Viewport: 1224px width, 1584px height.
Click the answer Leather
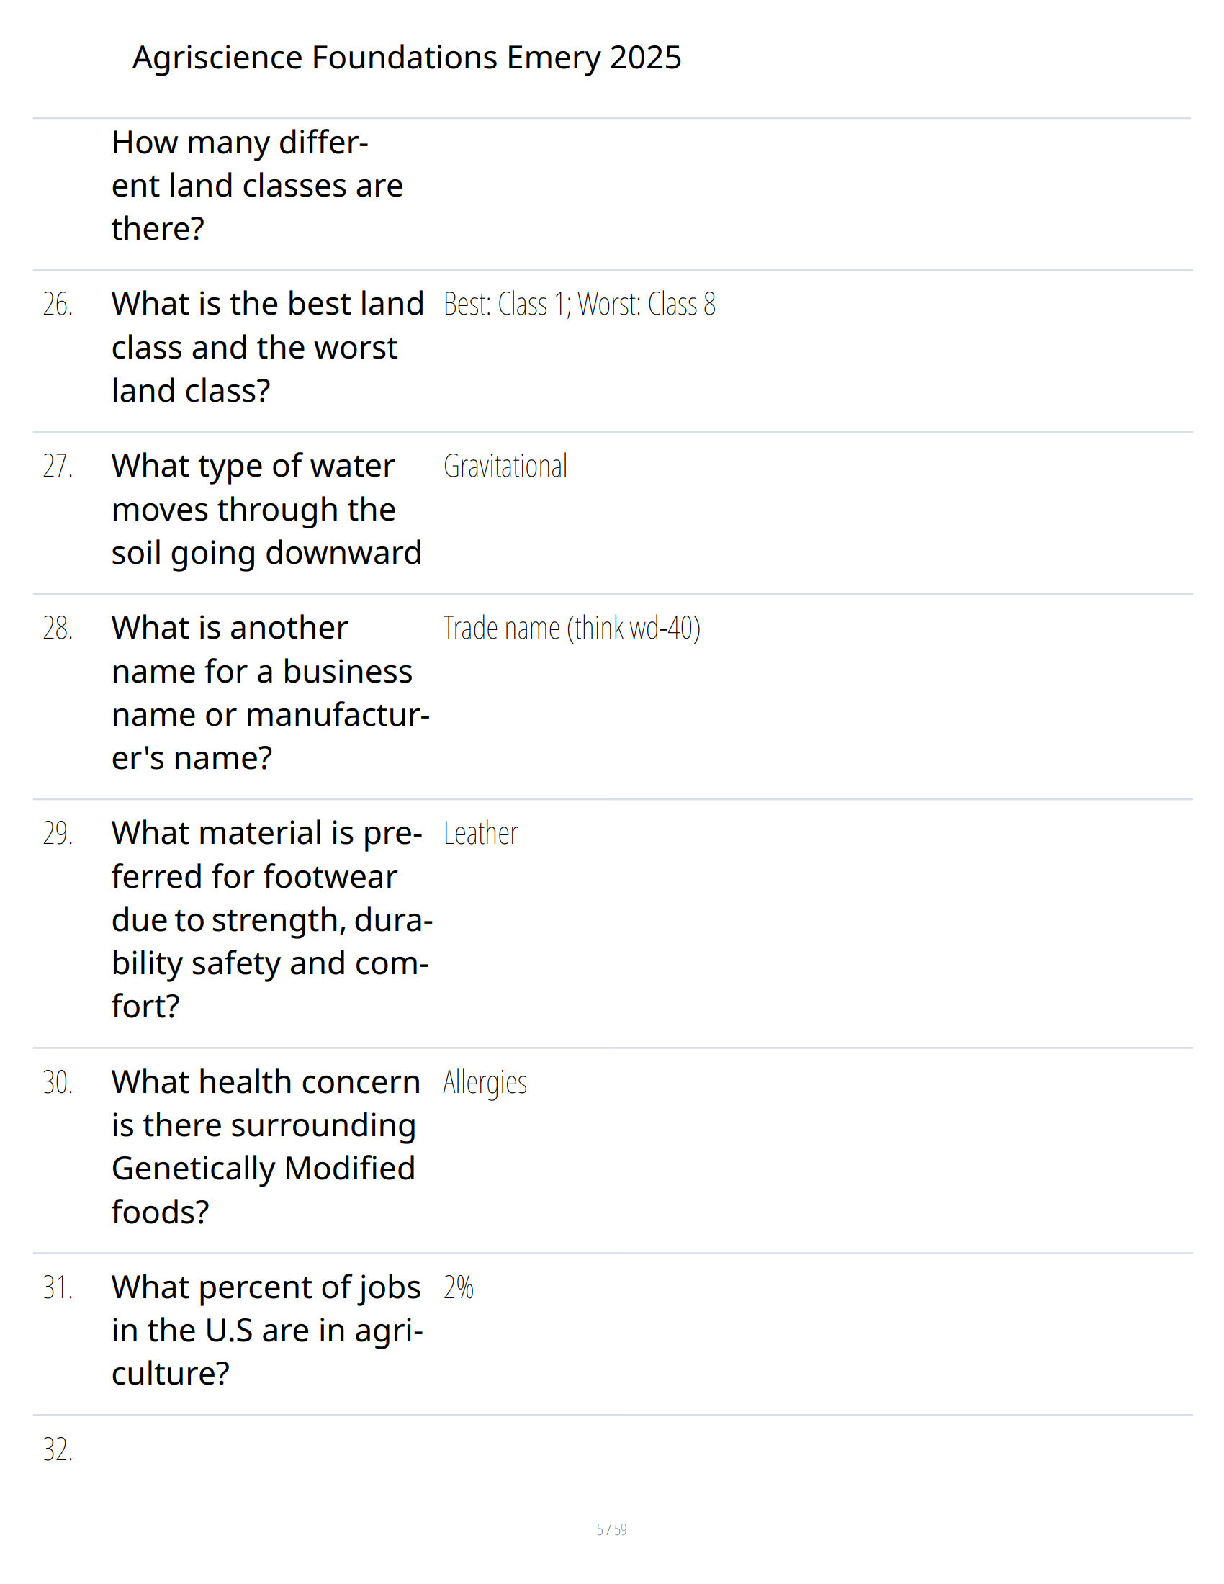tap(481, 833)
